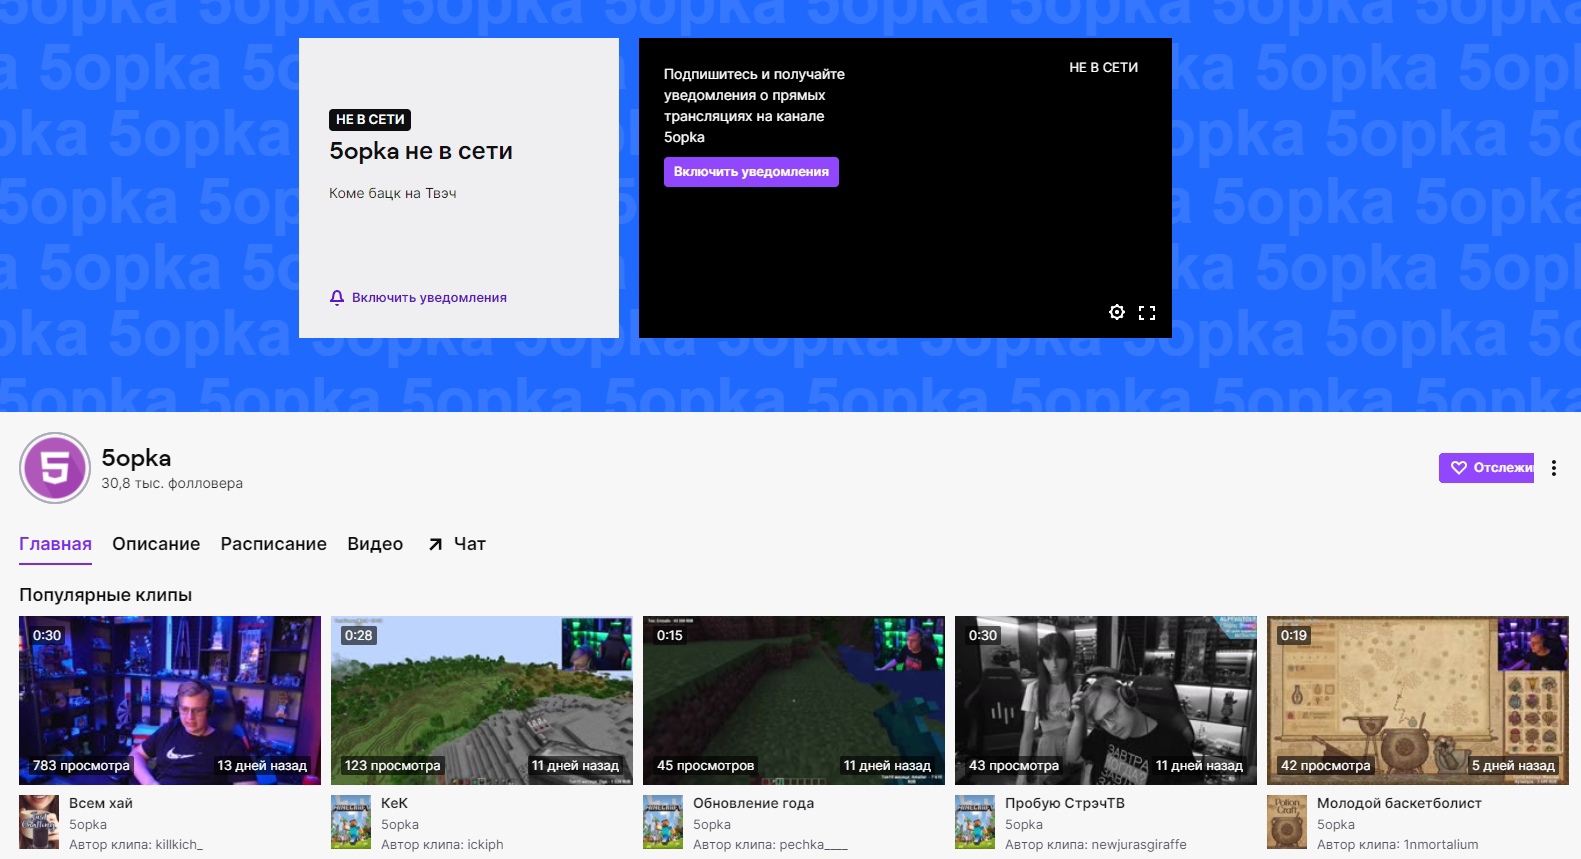Play the Всем хай clip thumbnail

pos(170,700)
